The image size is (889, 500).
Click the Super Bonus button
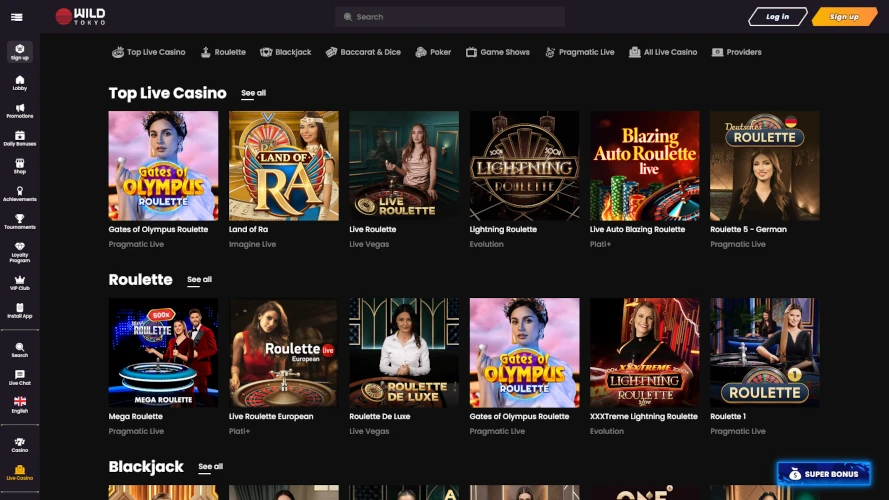pos(824,474)
